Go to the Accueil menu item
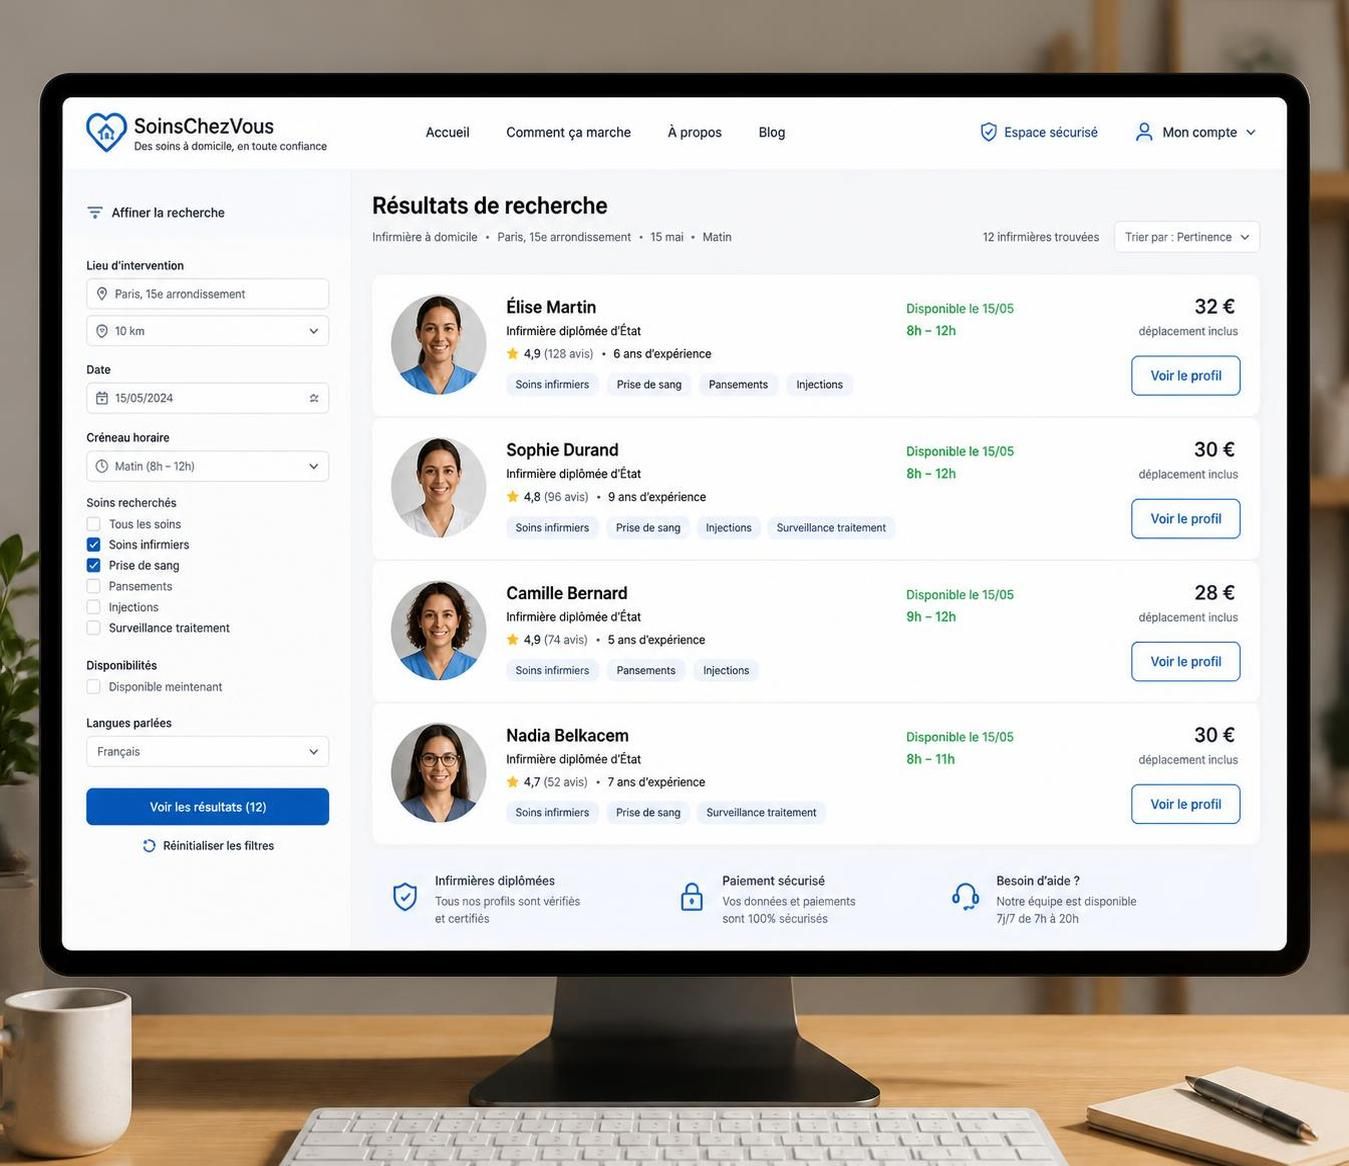This screenshot has width=1349, height=1166. click(x=447, y=132)
